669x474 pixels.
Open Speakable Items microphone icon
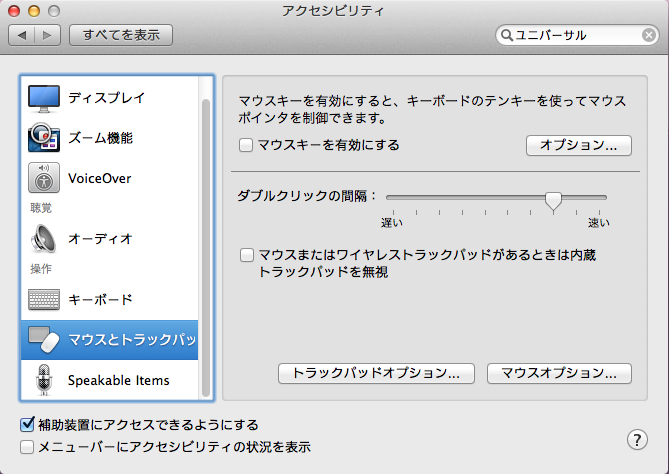[44, 380]
